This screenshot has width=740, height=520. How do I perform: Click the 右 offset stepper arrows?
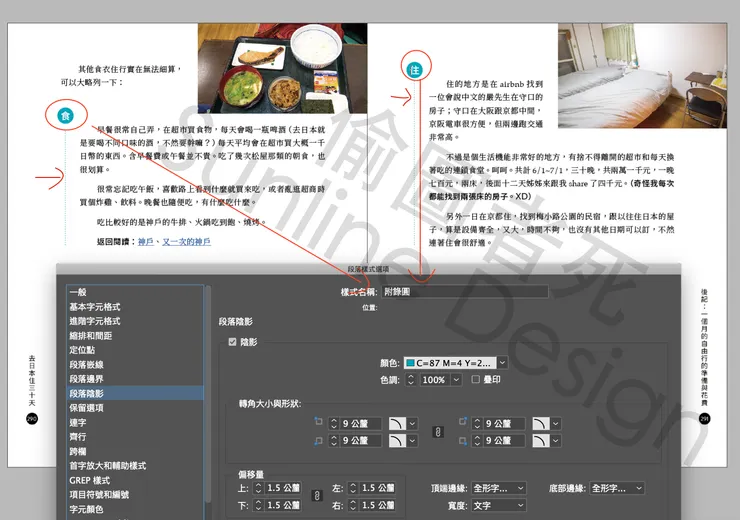point(353,505)
